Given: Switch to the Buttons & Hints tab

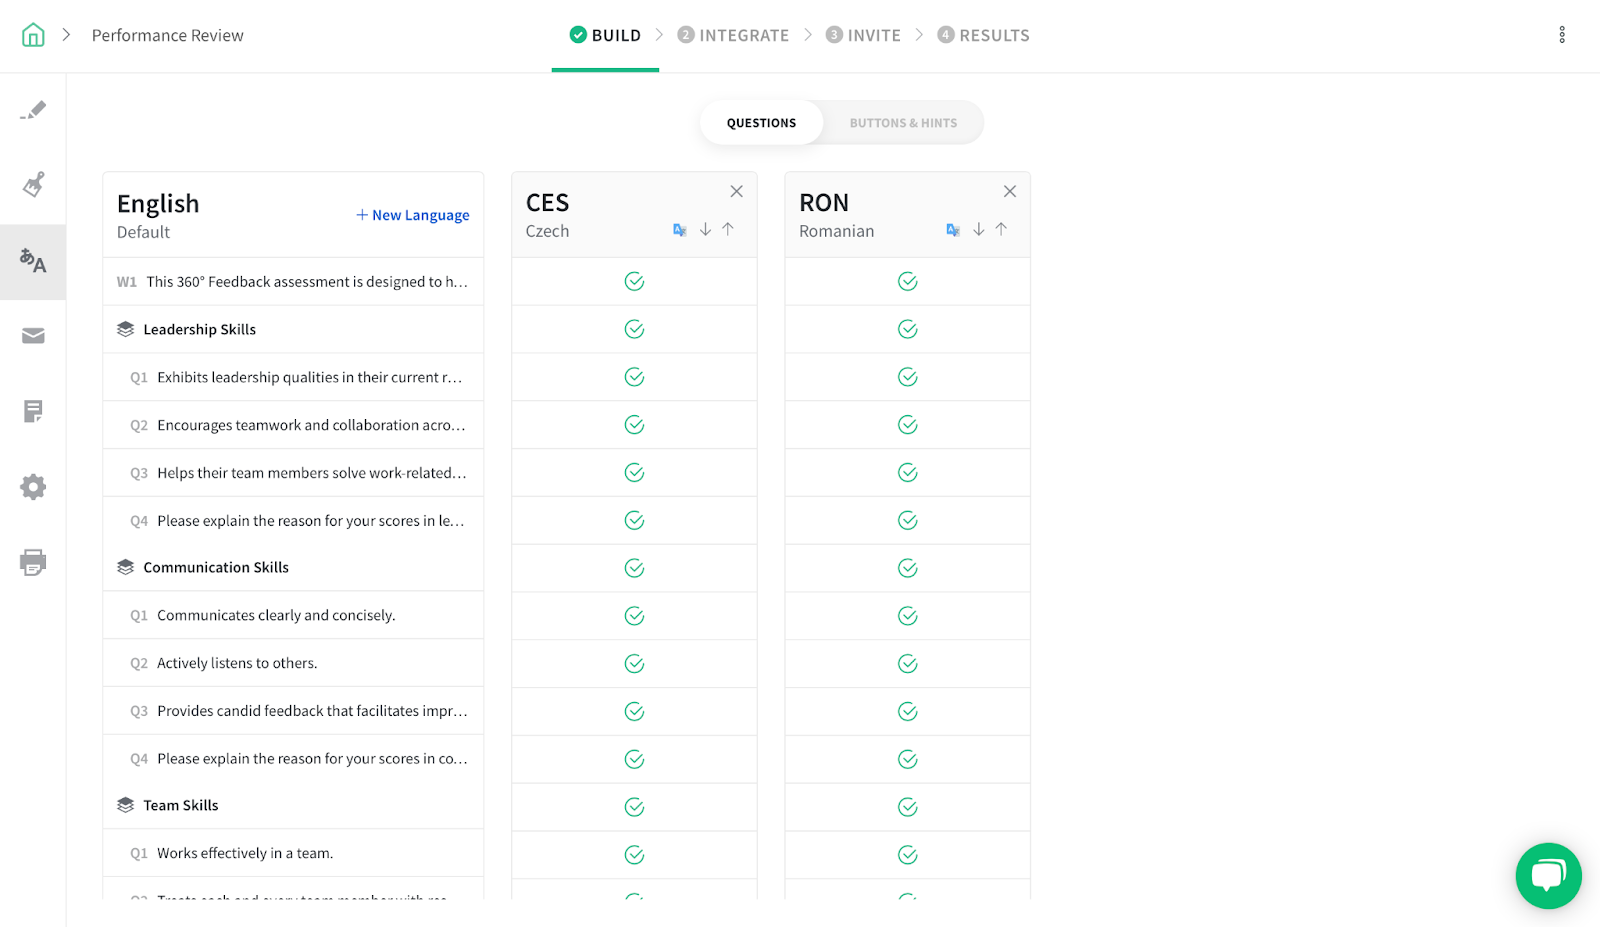Looking at the screenshot, I should click(903, 123).
